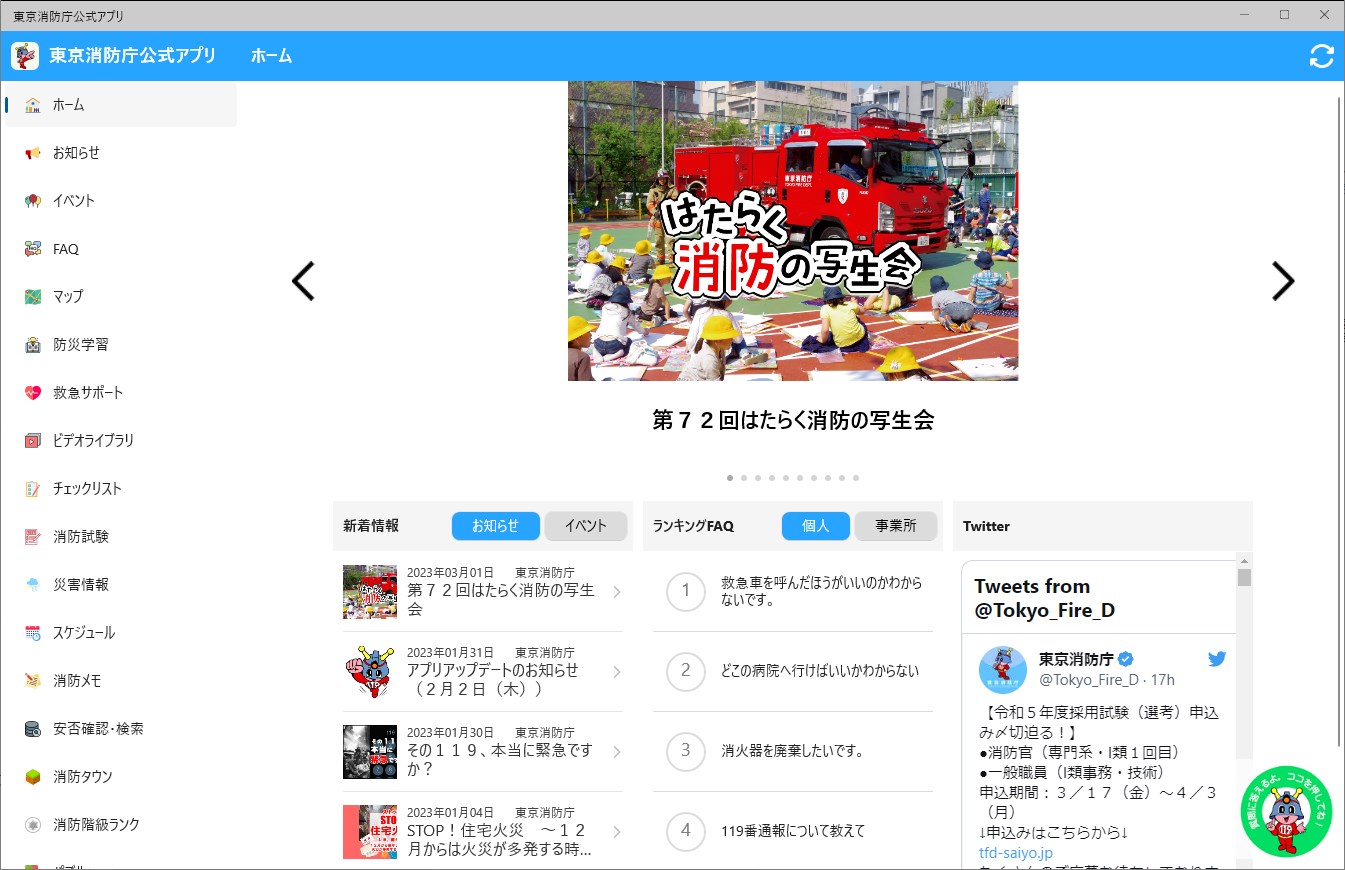Click the 東京消防庁 tweet profile avatar
This screenshot has width=1345, height=870.
(1003, 670)
